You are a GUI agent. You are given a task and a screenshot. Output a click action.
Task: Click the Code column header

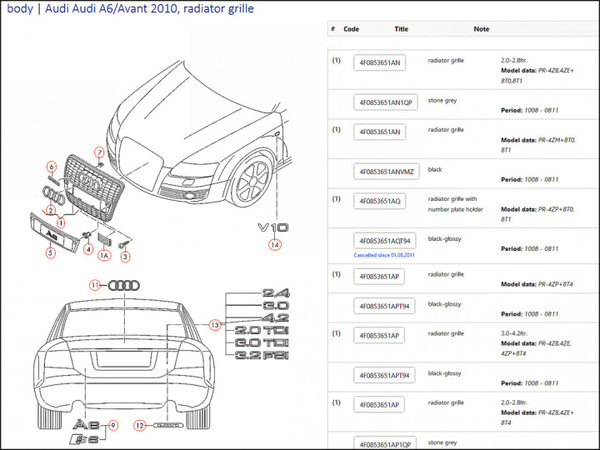[351, 30]
